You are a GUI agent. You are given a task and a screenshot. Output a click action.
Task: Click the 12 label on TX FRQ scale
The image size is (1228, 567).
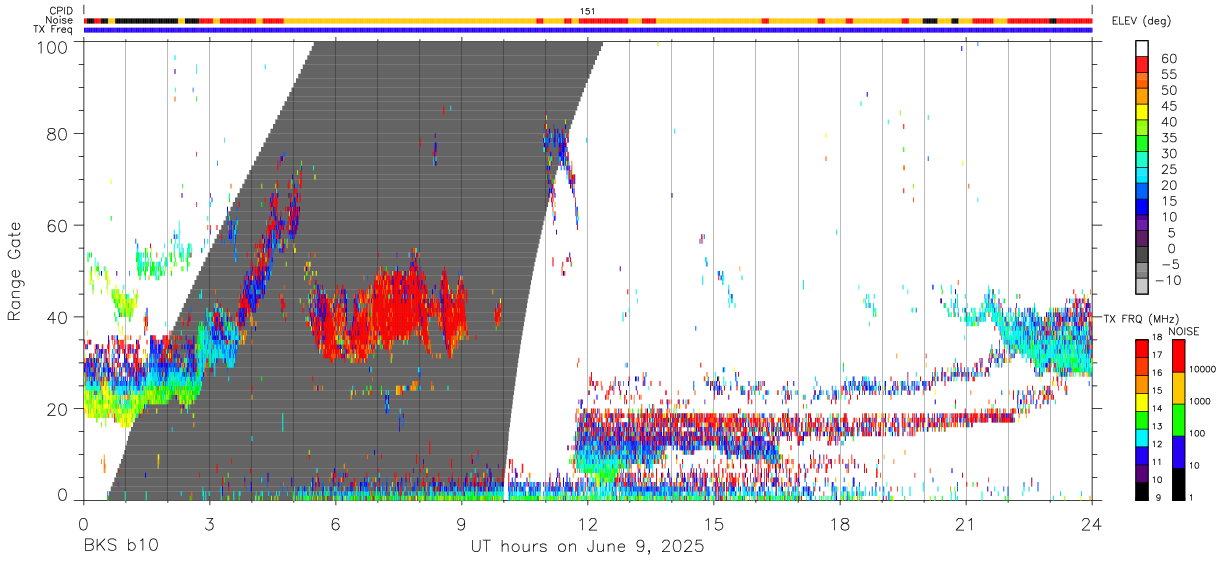pos(1157,444)
